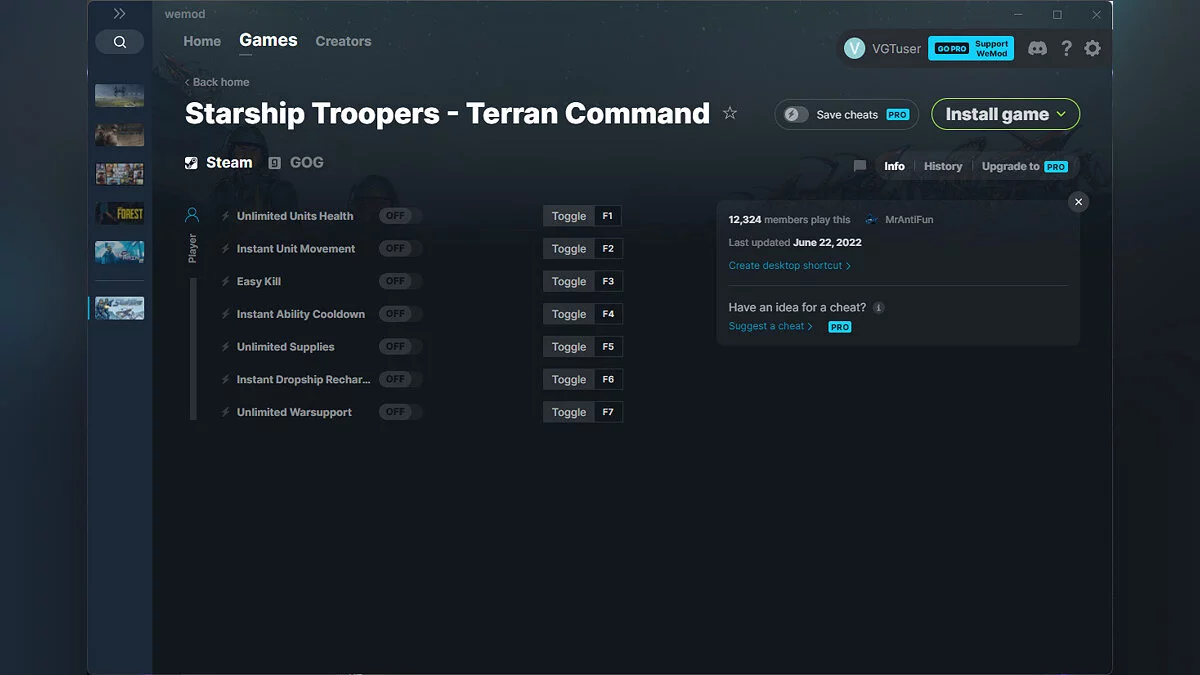Click Create desktop shortcut link
1200x675 pixels.
[x=790, y=266]
